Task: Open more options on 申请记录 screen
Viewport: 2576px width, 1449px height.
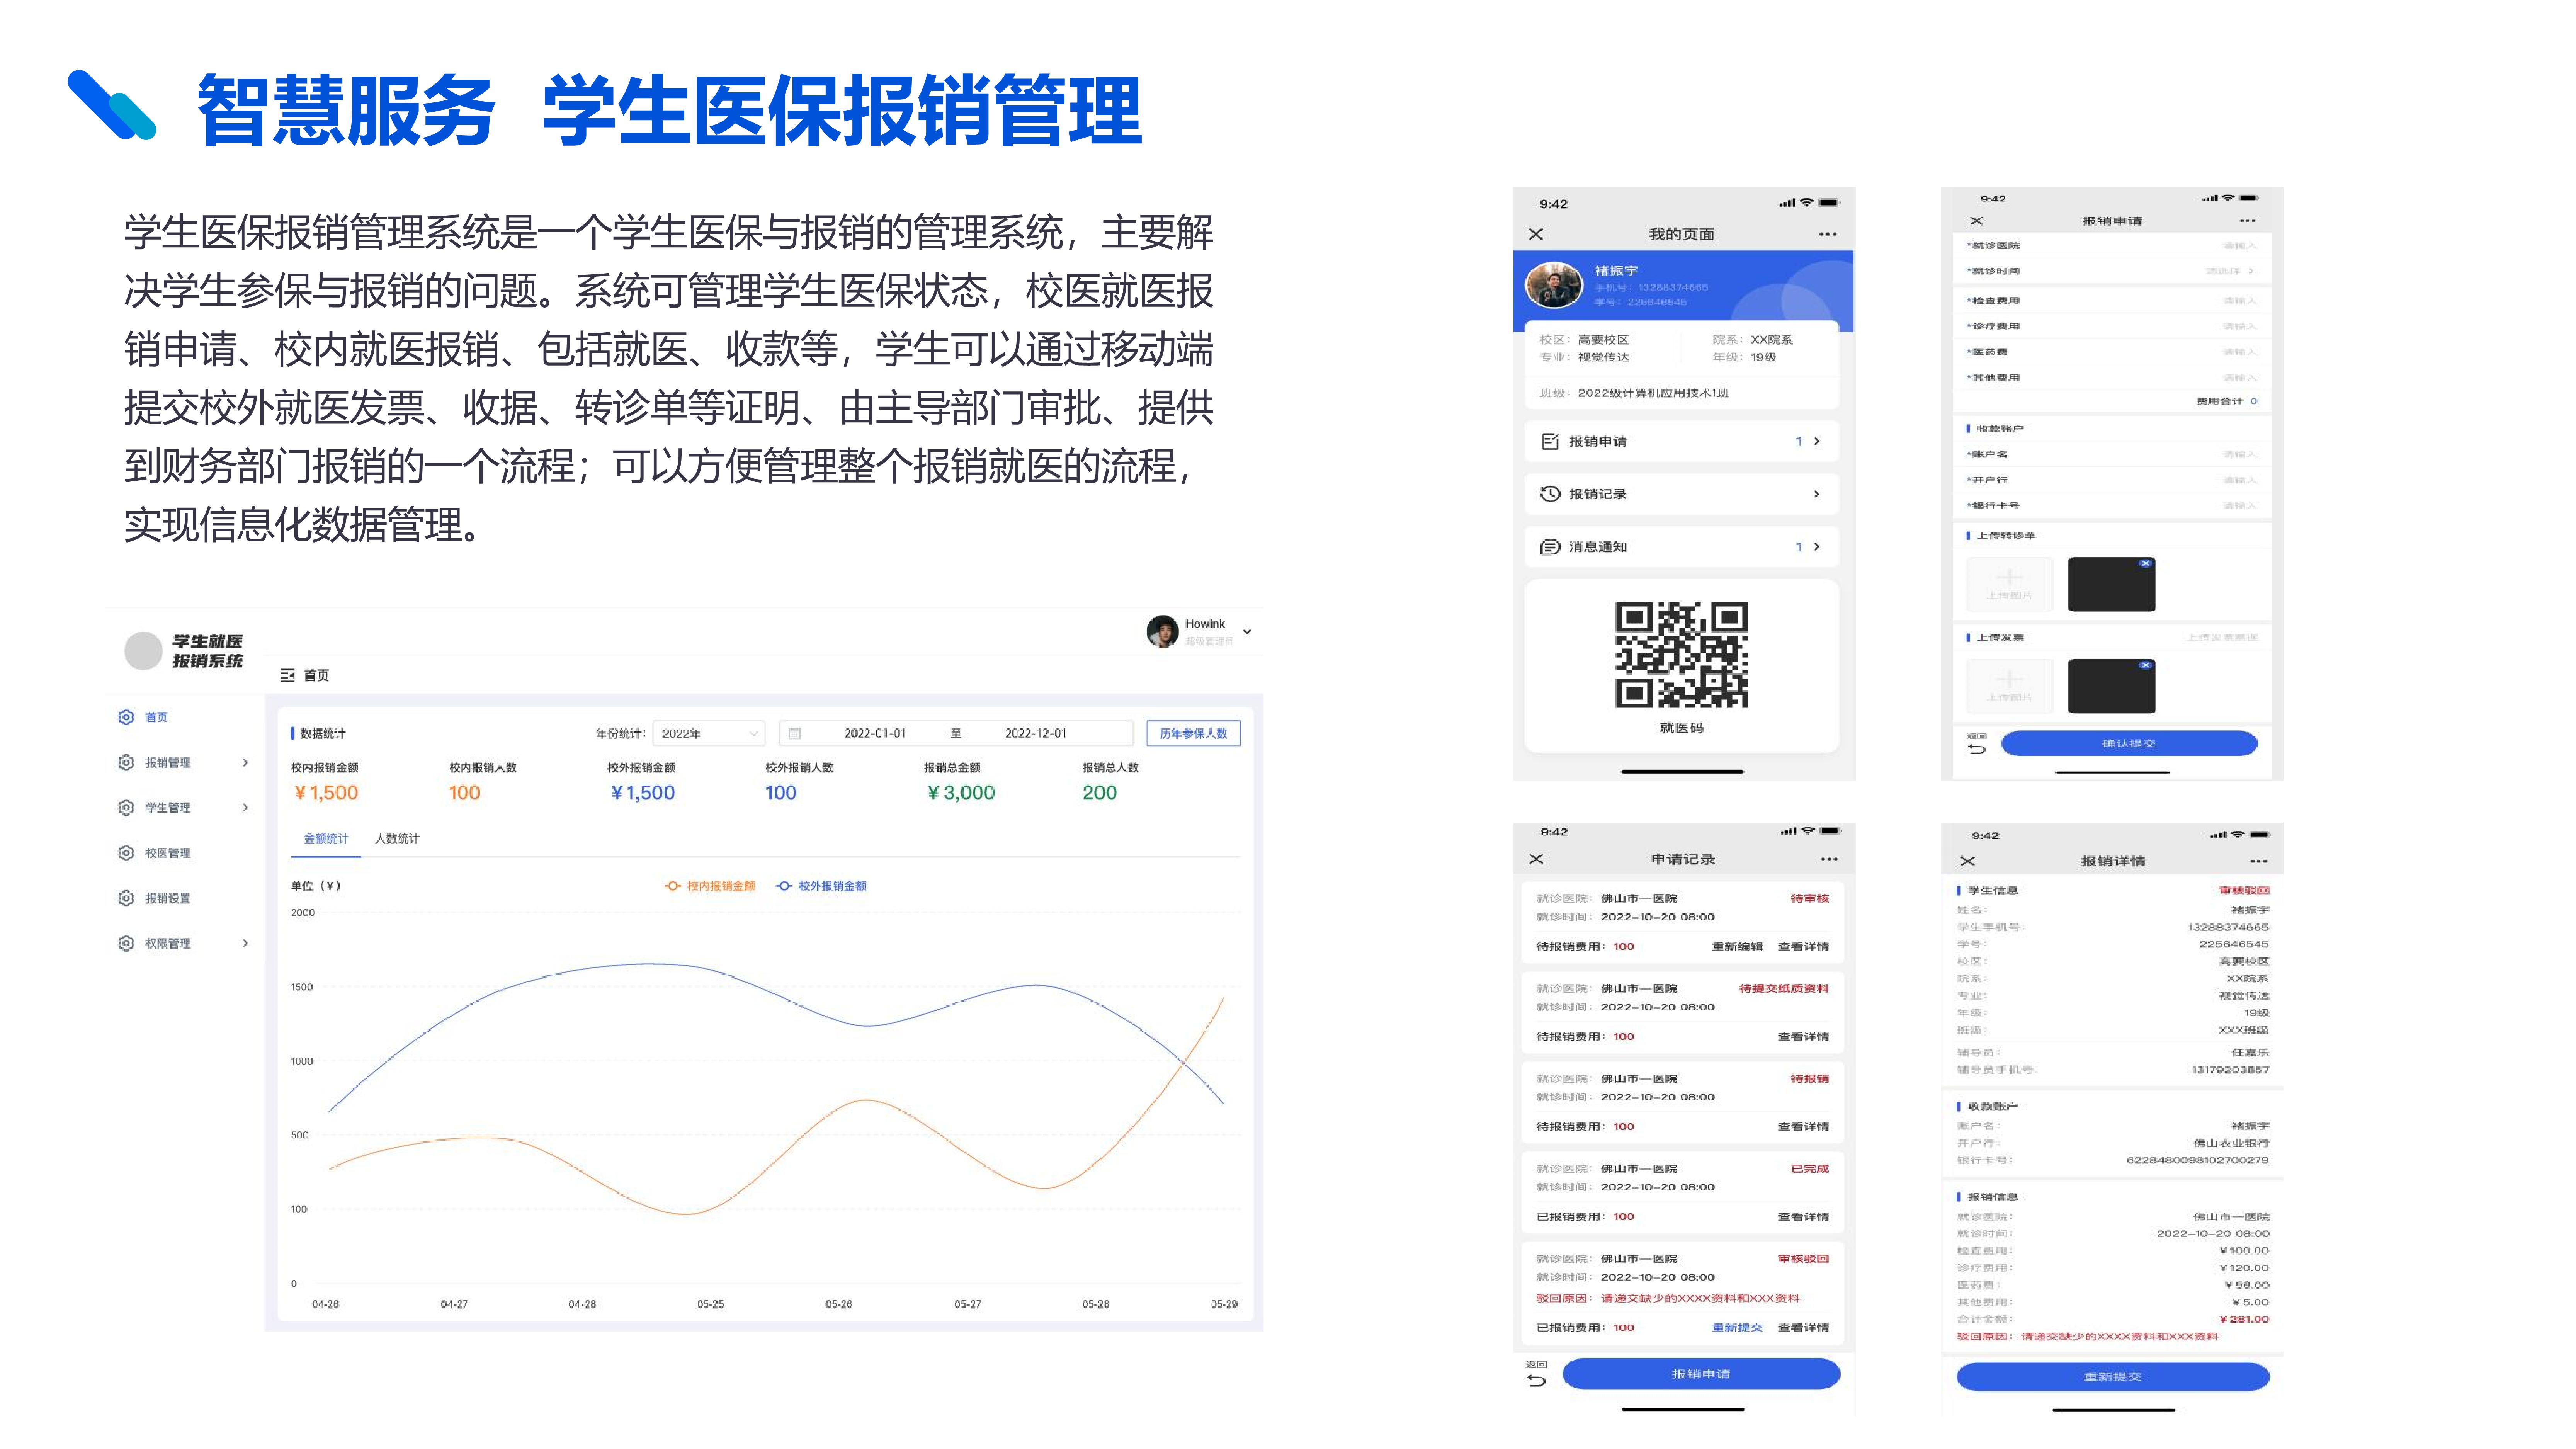Action: point(1829,859)
